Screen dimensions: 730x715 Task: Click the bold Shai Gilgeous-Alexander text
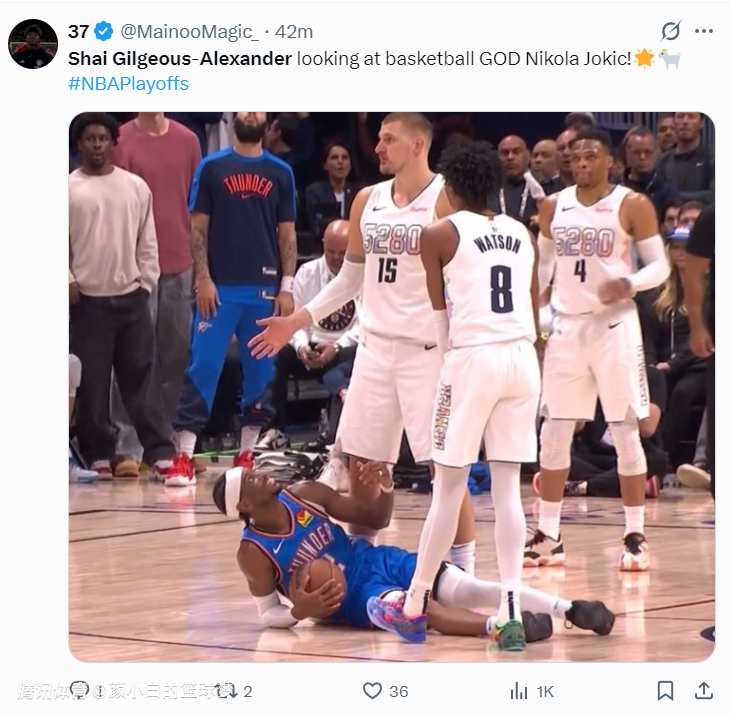(180, 58)
